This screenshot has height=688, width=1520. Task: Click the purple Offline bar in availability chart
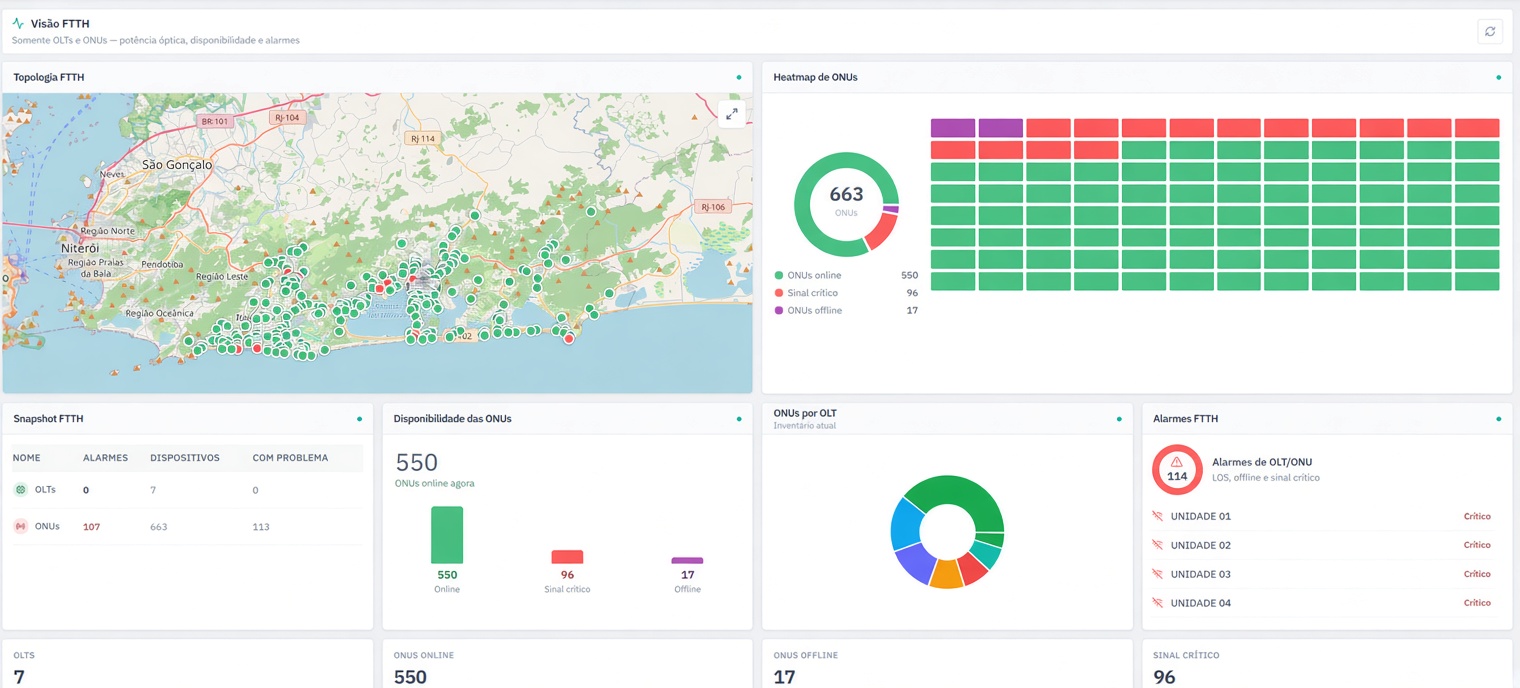pos(687,561)
